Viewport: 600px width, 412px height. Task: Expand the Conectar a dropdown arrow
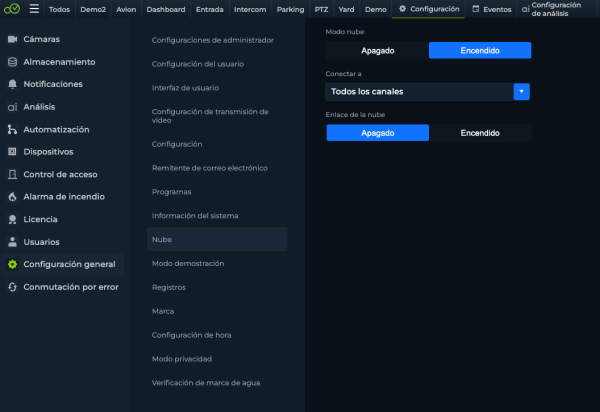522,92
